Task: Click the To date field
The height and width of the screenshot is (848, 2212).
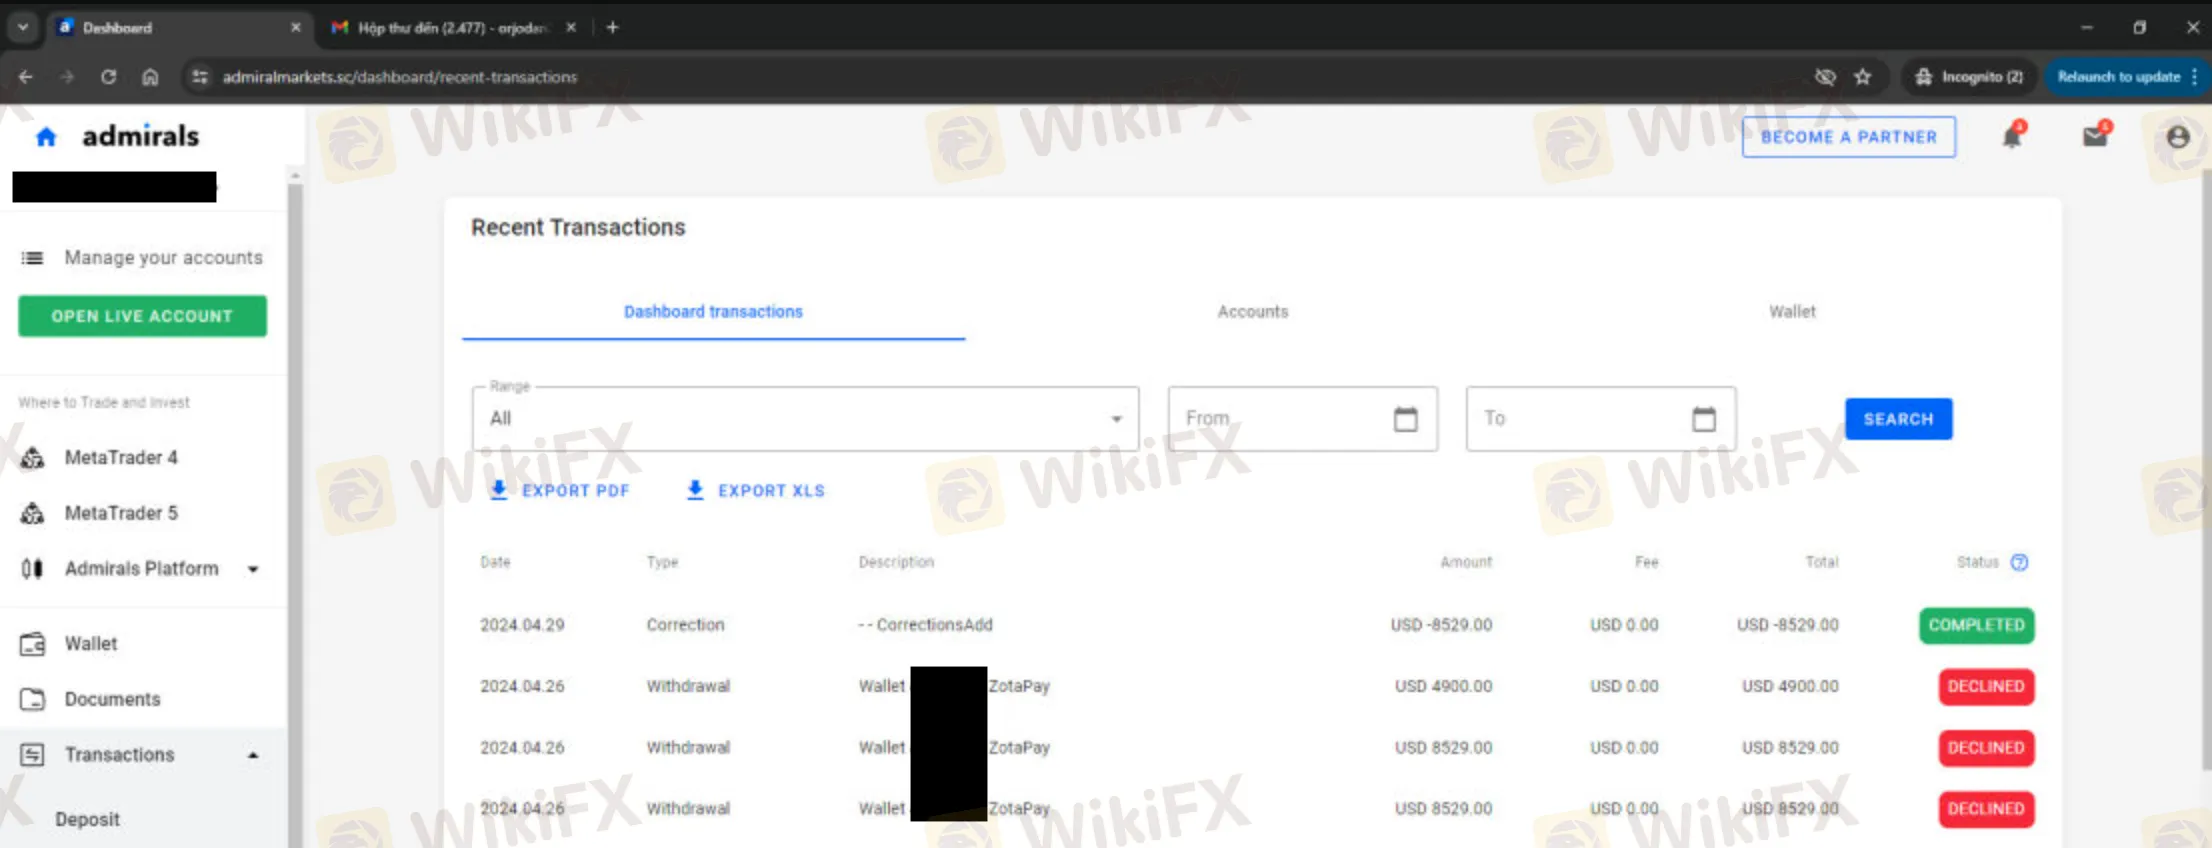Action: coord(1601,419)
